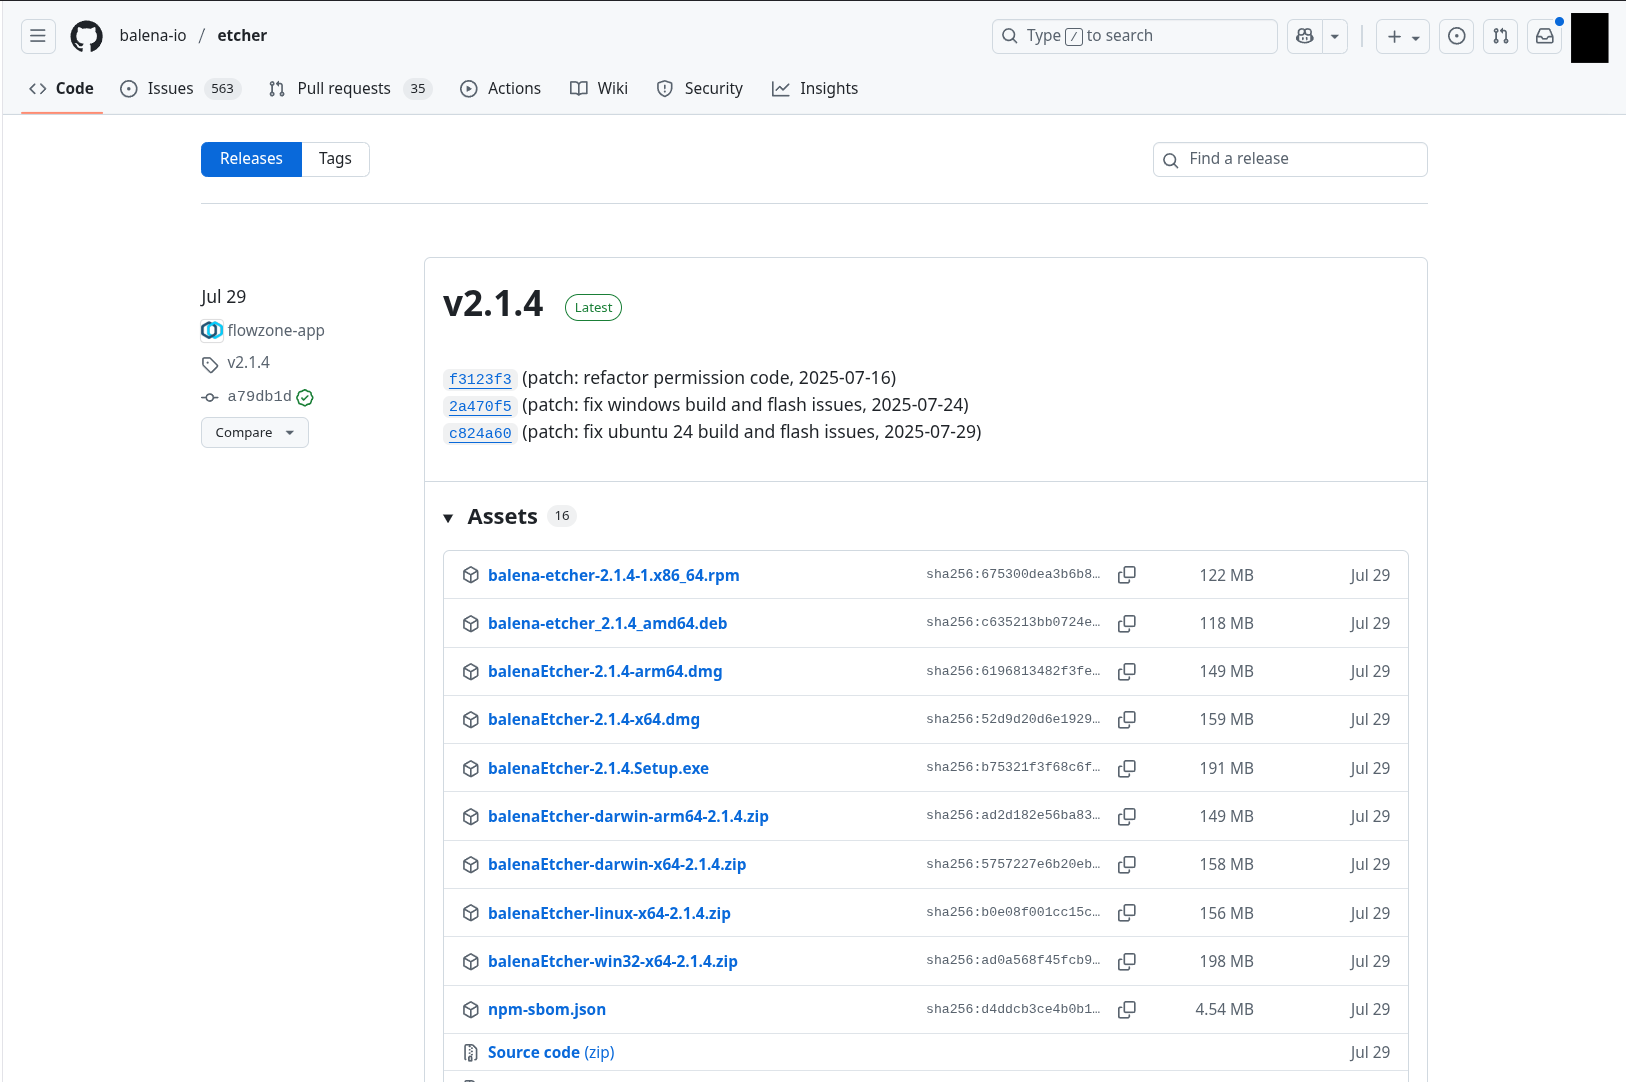Open the notifications inbox icon

(x=1544, y=36)
